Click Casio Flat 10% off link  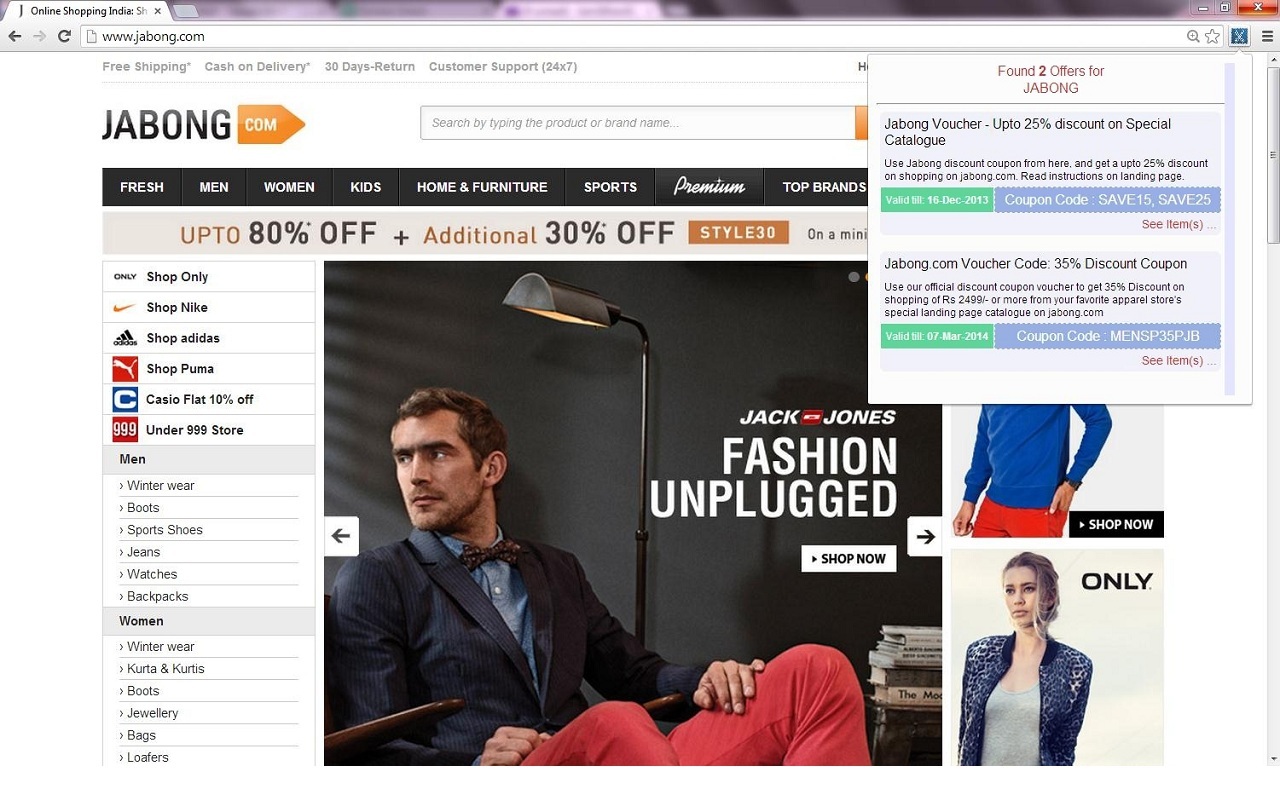(x=200, y=399)
